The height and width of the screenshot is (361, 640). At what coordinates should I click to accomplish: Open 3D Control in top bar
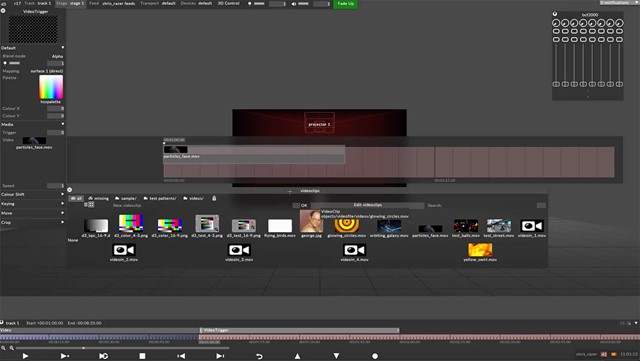tap(229, 3)
